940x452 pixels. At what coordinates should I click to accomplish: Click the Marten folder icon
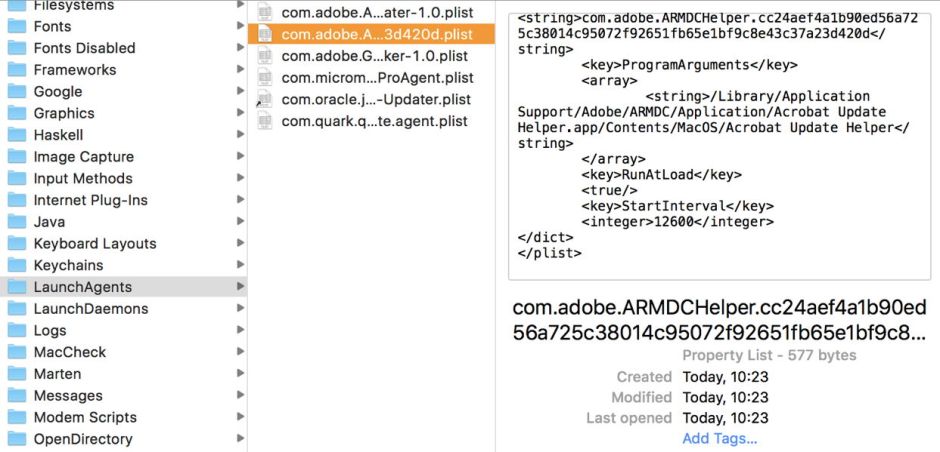16,373
